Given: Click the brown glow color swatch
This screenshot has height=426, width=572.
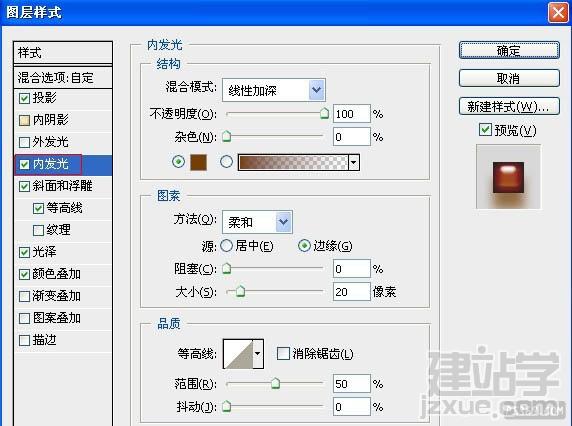Looking at the screenshot, I should click(x=198, y=162).
